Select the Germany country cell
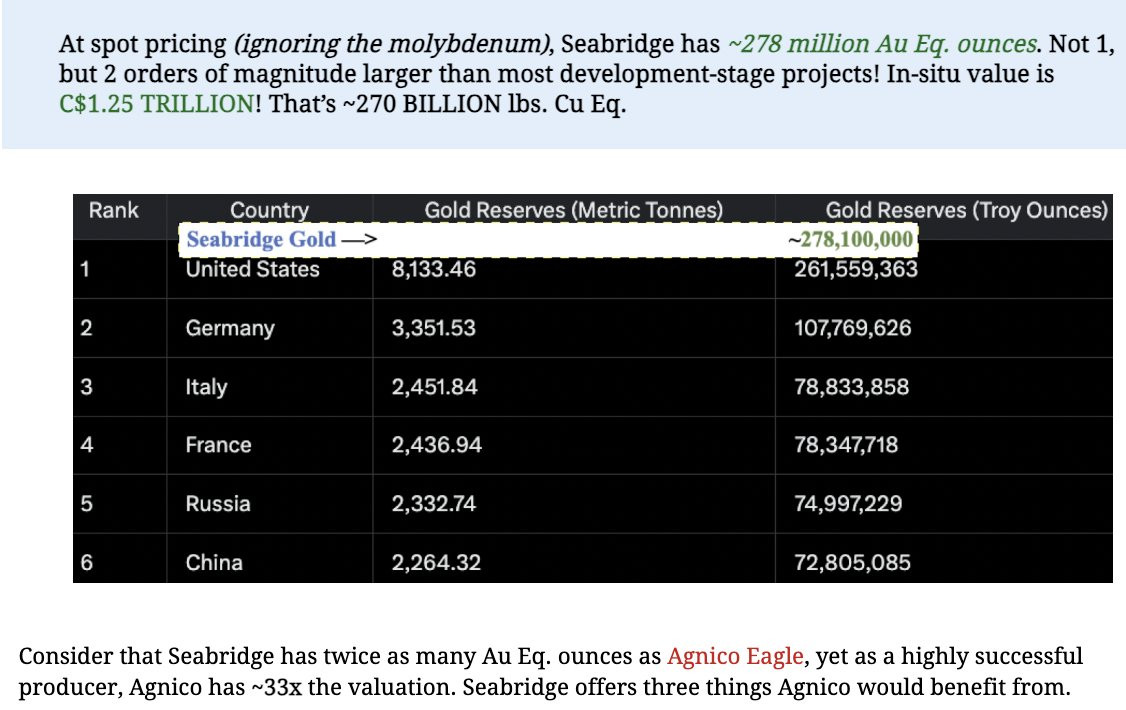The height and width of the screenshot is (710, 1126). pos(230,328)
